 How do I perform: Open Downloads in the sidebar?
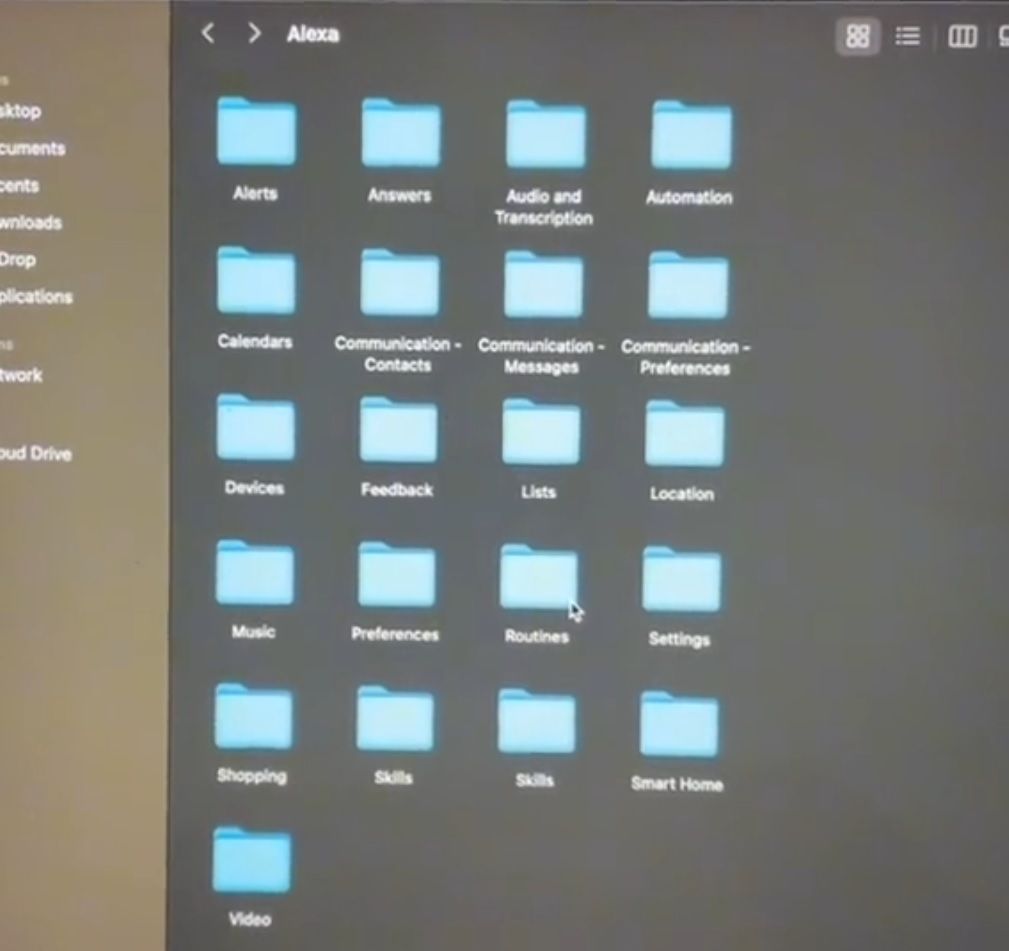click(x=31, y=223)
